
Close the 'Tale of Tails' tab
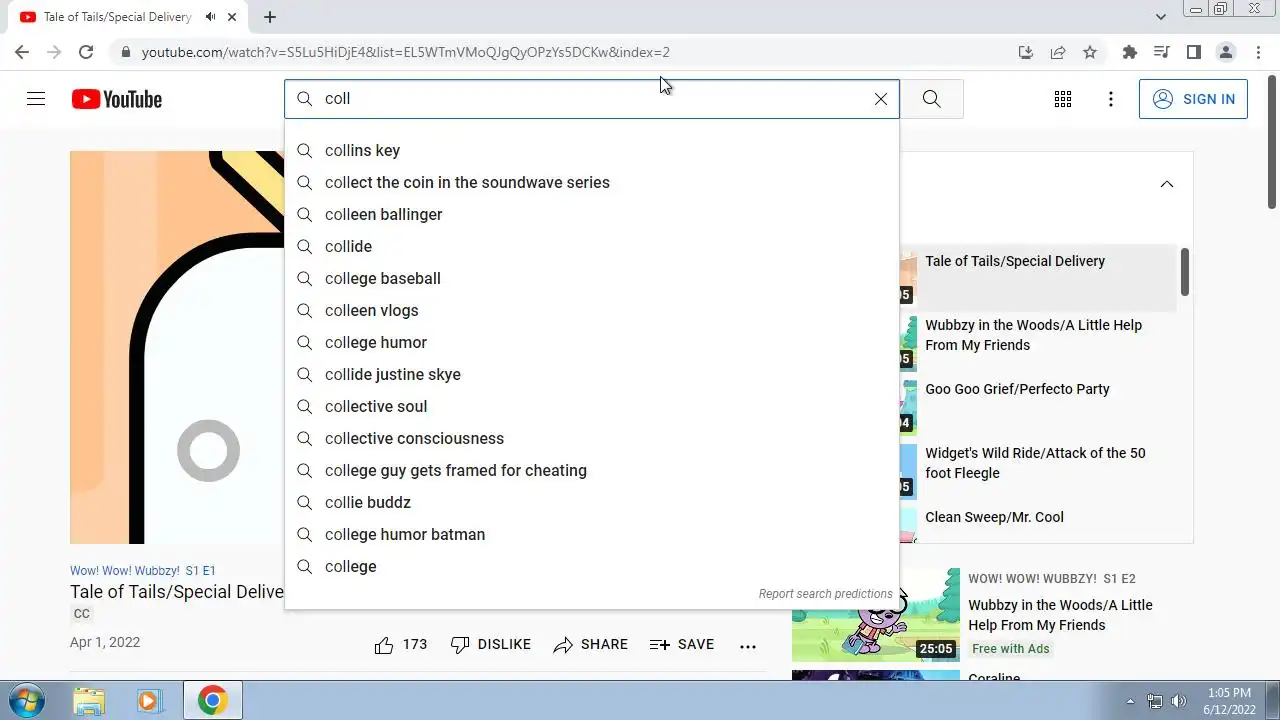pos(233,17)
